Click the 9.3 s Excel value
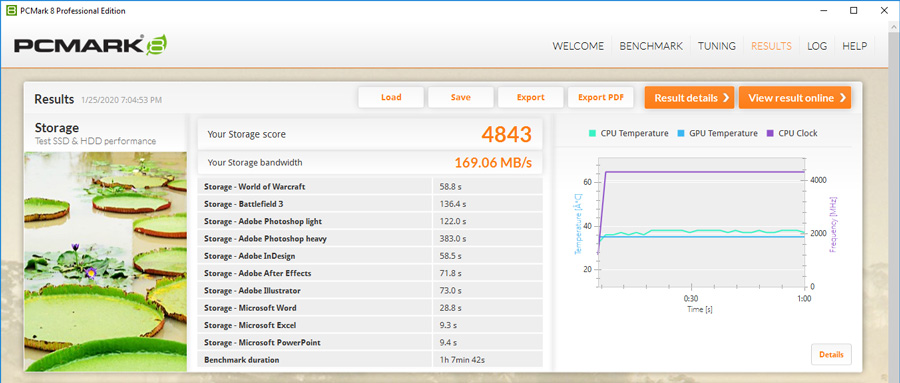This screenshot has width=900, height=383. click(448, 325)
